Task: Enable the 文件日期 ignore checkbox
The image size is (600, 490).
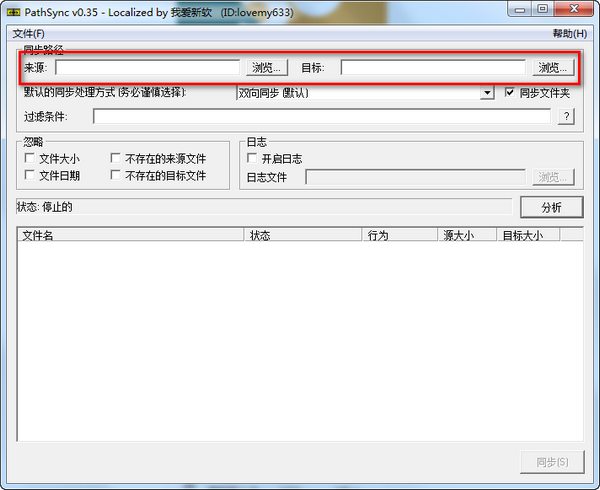Action: pos(30,176)
